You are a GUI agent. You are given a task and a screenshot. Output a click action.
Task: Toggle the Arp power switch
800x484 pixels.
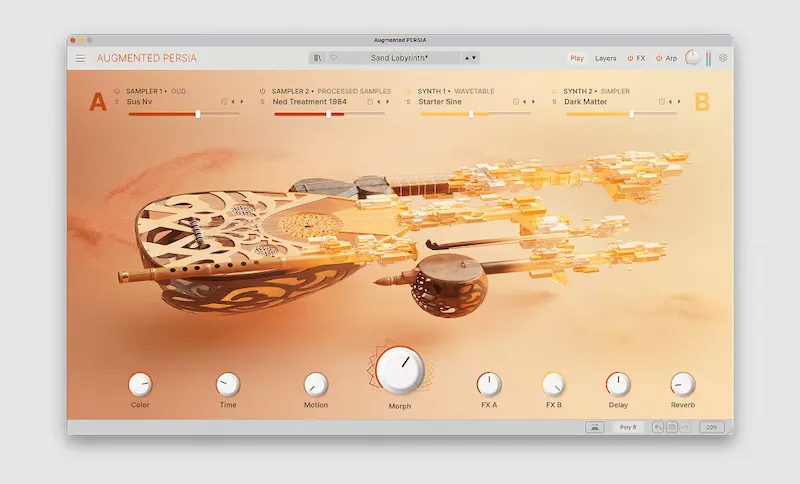(x=660, y=58)
